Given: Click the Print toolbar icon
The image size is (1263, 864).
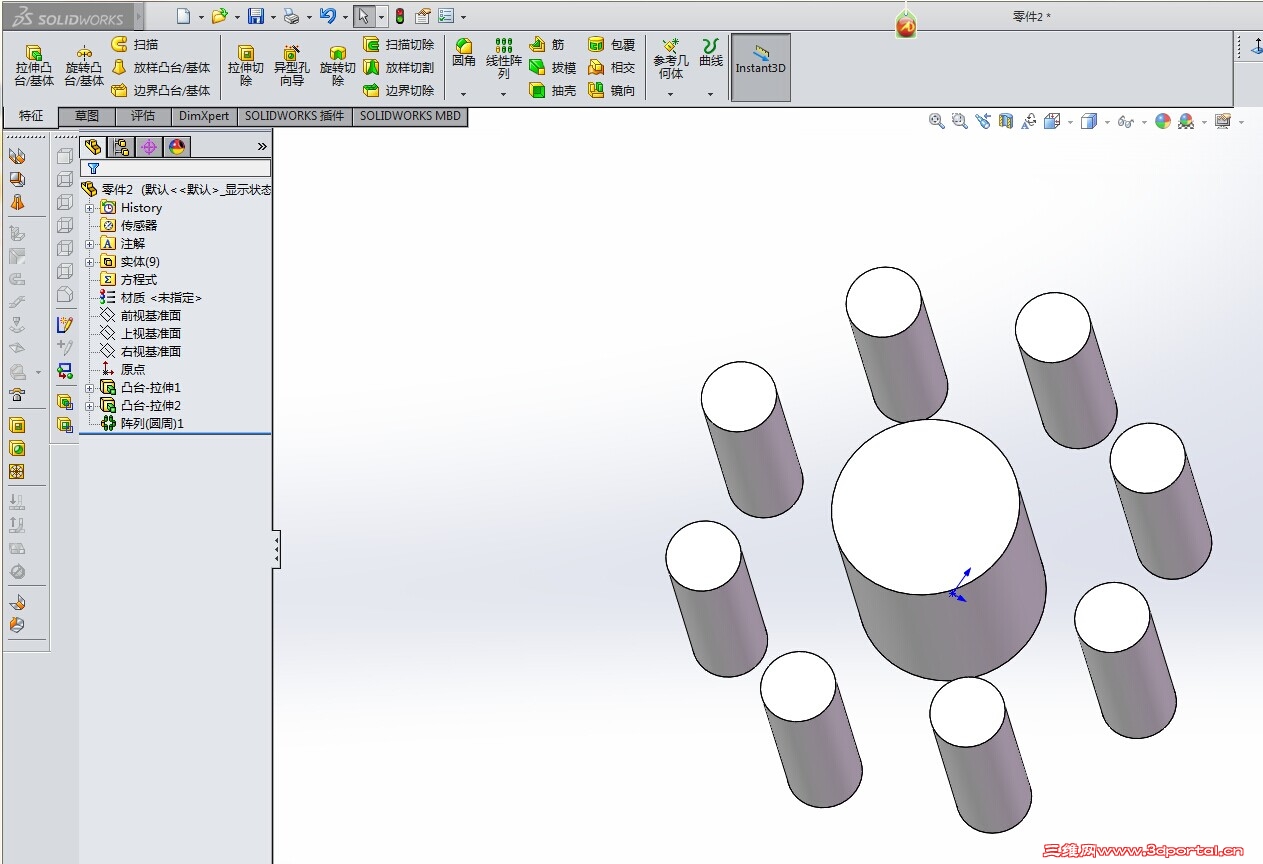Looking at the screenshot, I should point(291,16).
